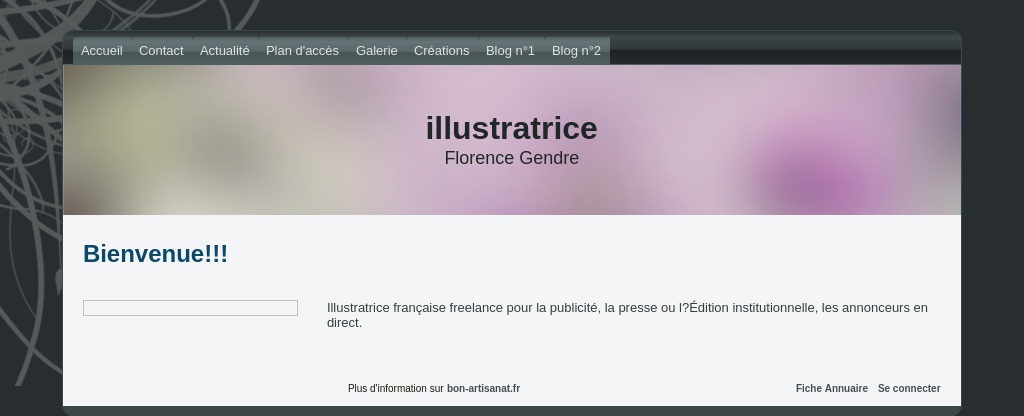Image resolution: width=1024 pixels, height=416 pixels.
Task: Open Plan d'accès page
Action: pyautogui.click(x=302, y=51)
